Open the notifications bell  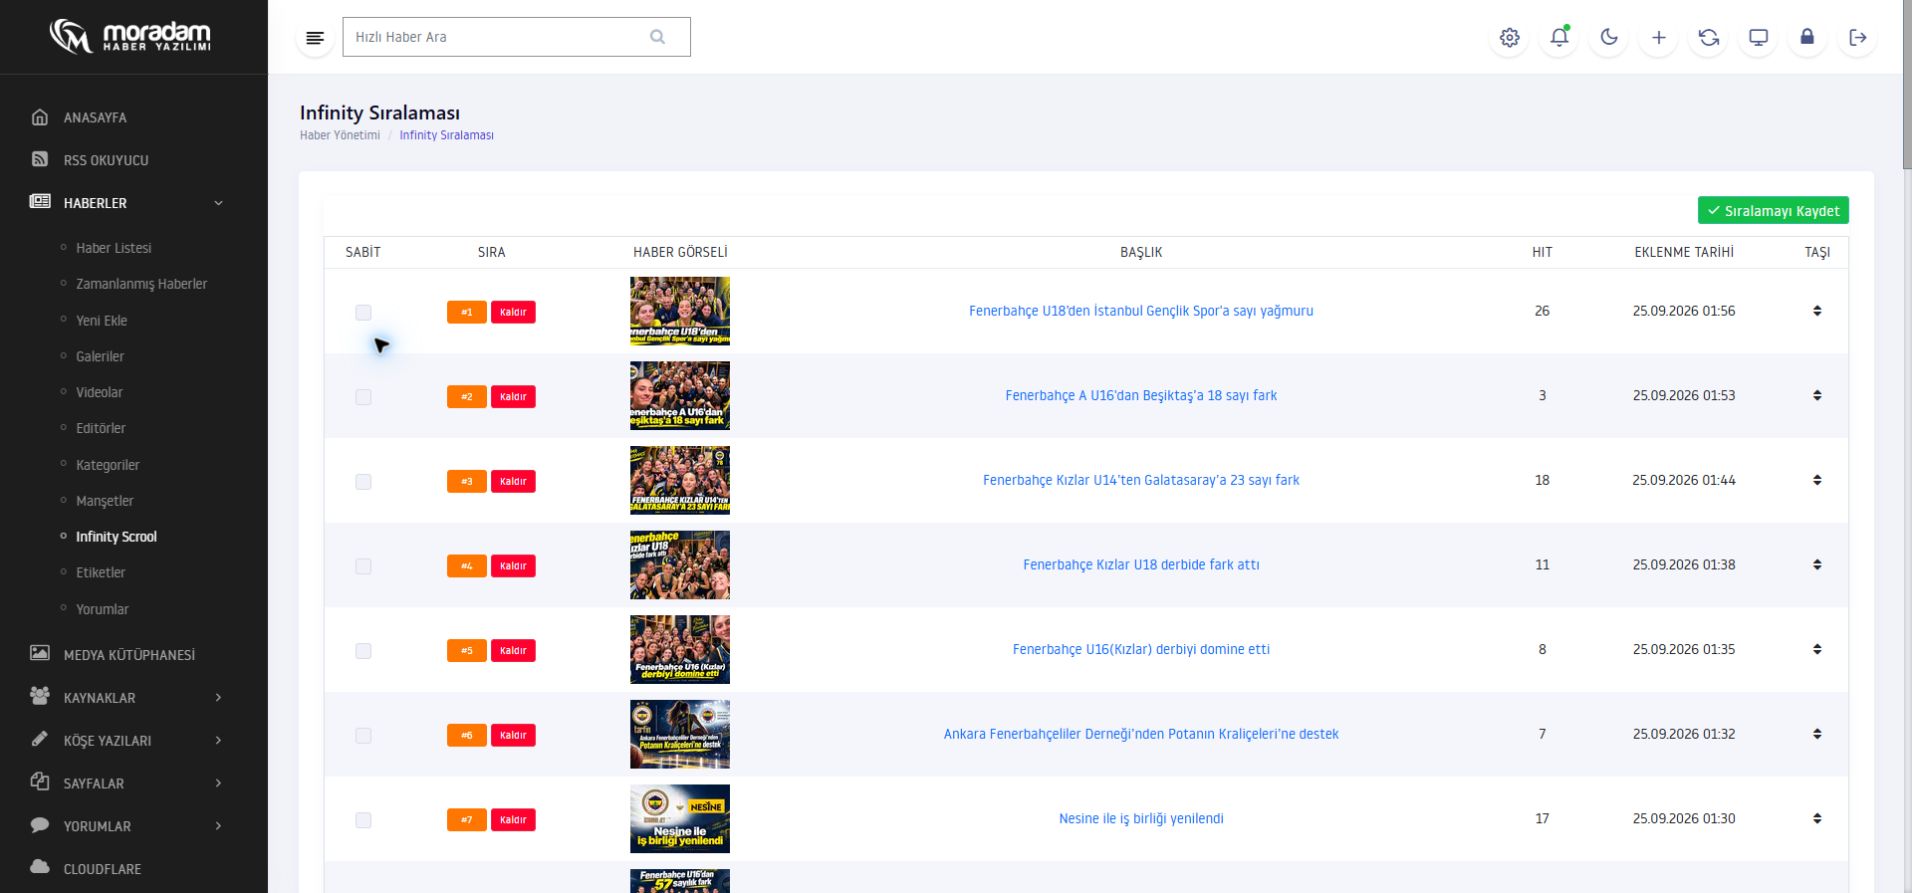point(1559,38)
